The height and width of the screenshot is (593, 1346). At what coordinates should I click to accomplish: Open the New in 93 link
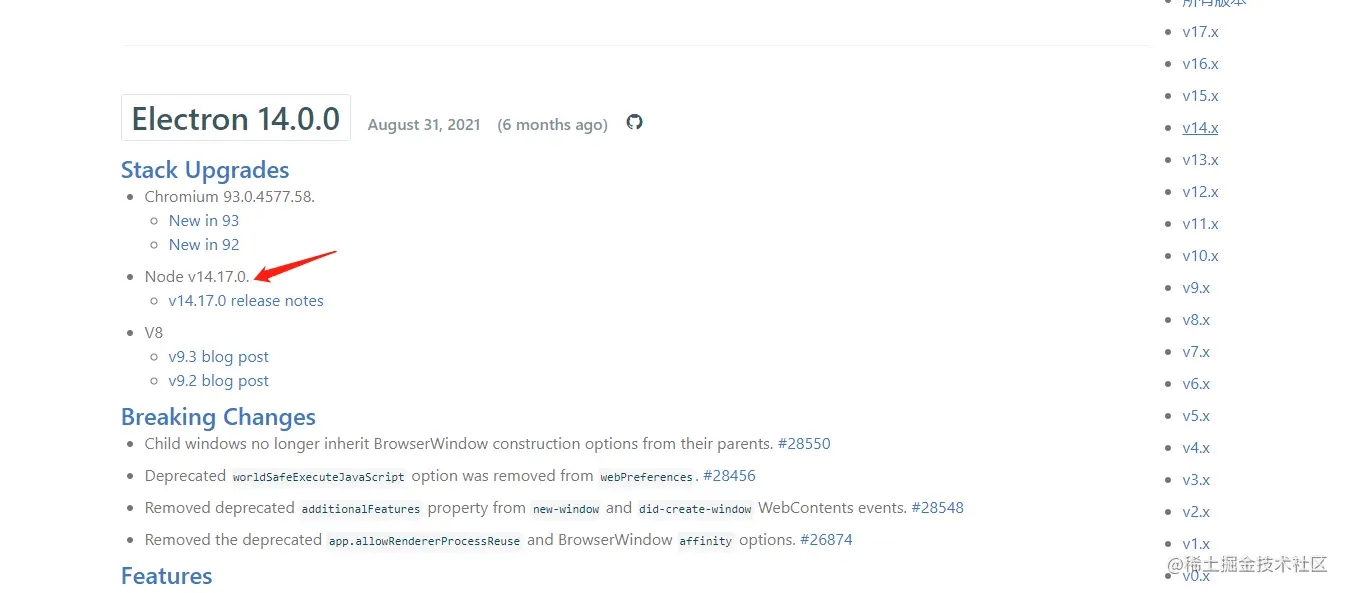point(204,220)
